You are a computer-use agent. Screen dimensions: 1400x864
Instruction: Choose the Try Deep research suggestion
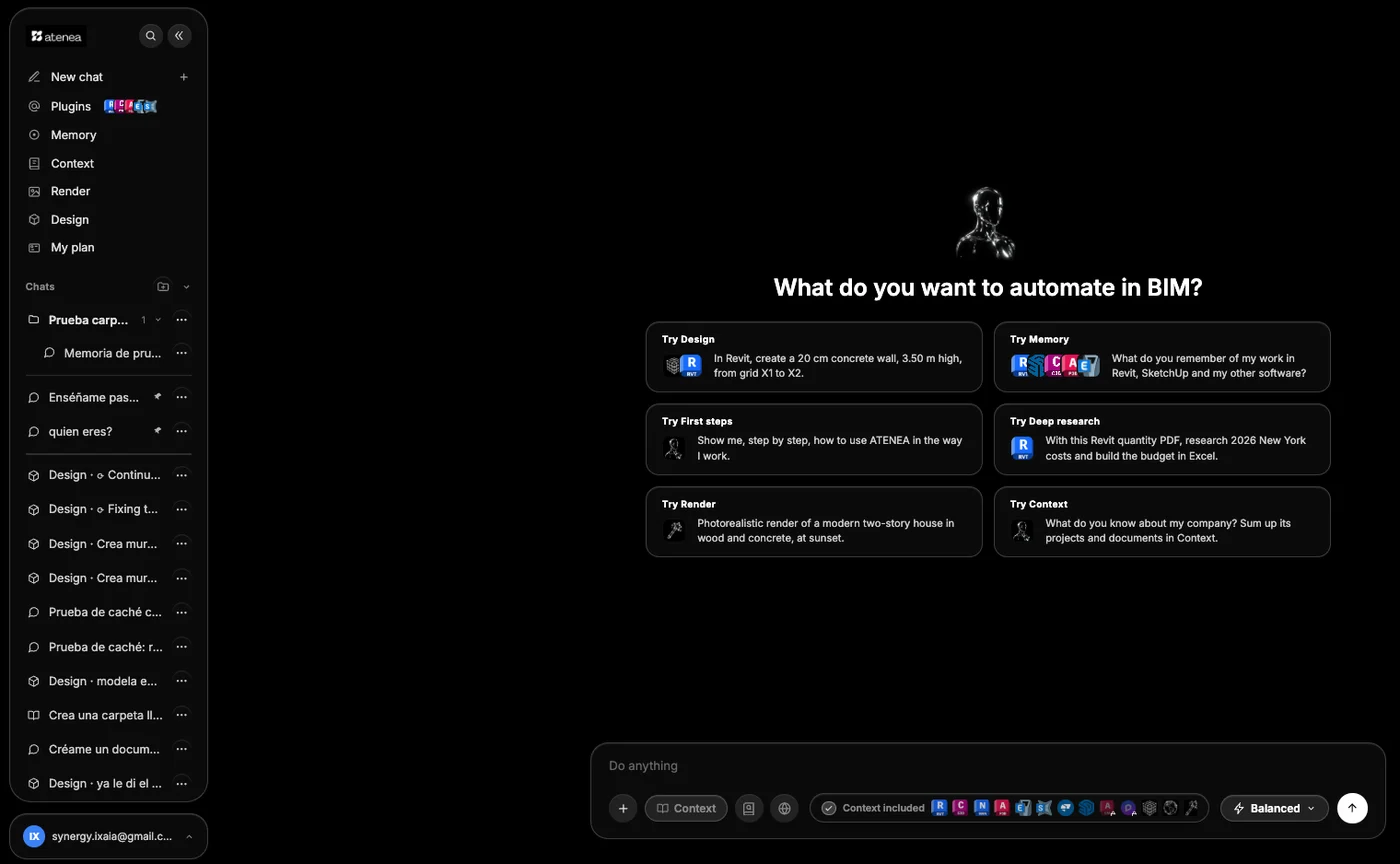point(1162,439)
